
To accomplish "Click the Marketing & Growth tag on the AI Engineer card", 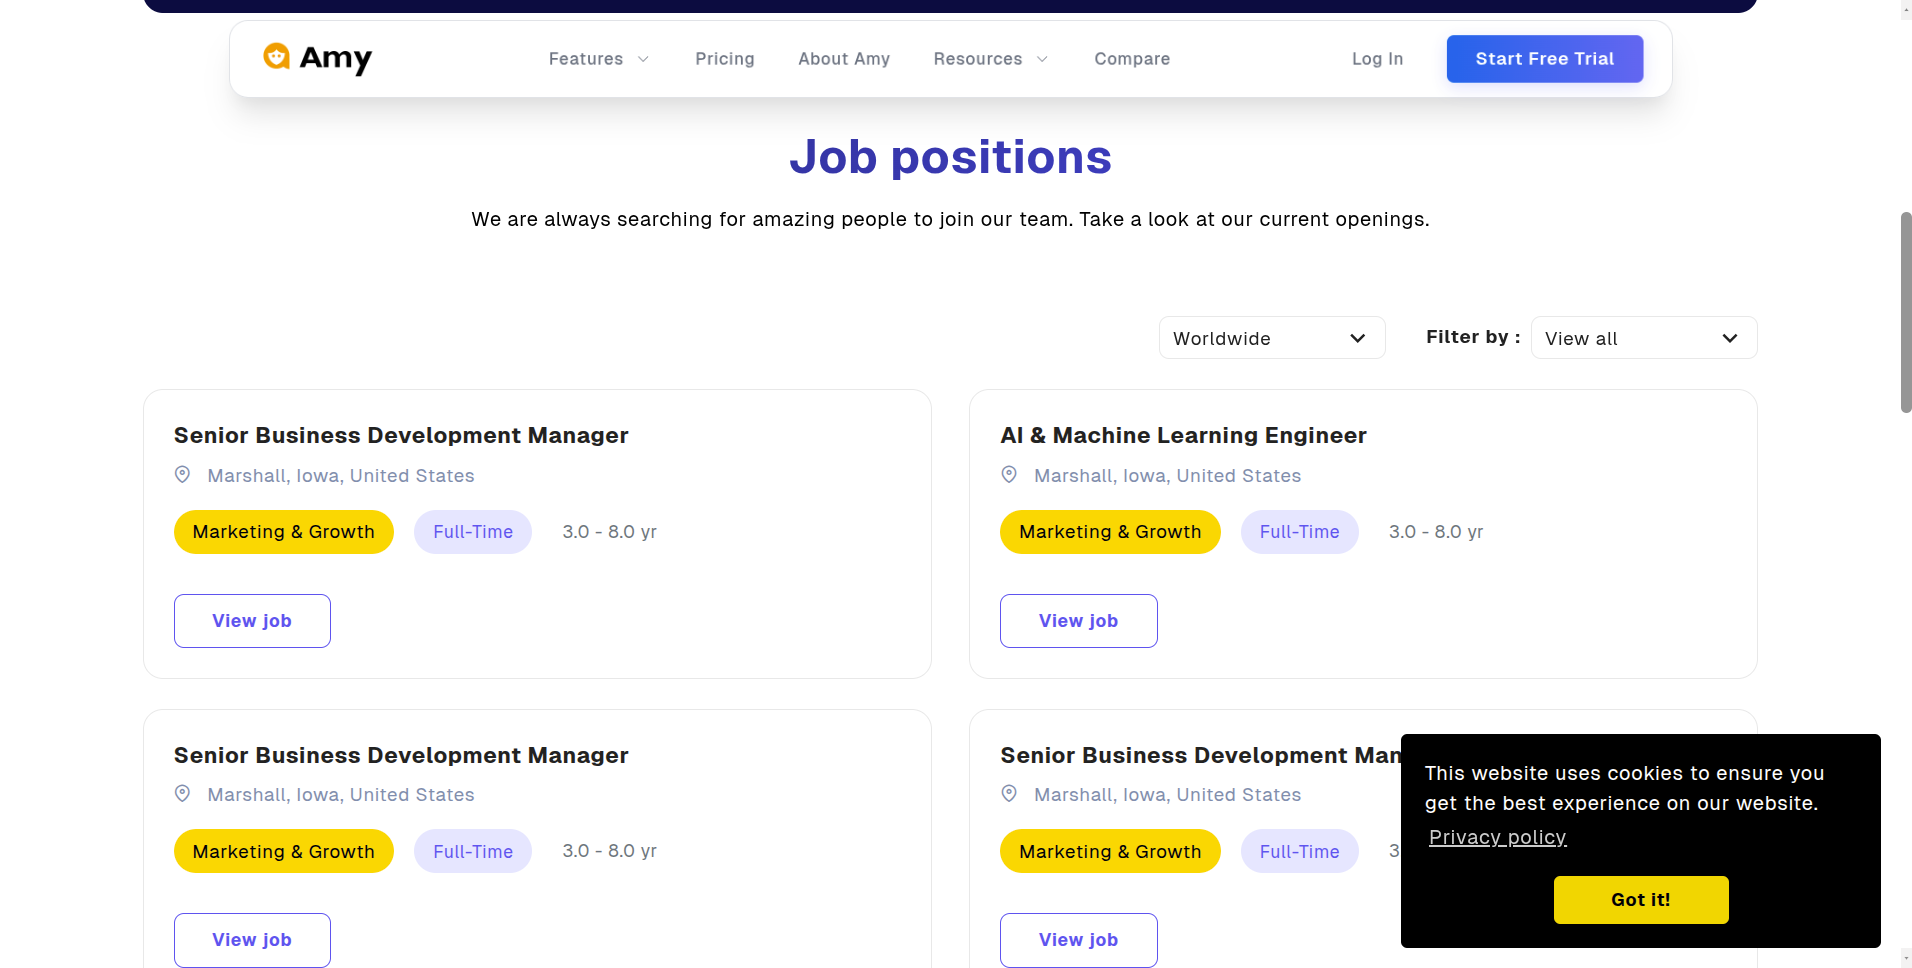I will click(x=1110, y=531).
